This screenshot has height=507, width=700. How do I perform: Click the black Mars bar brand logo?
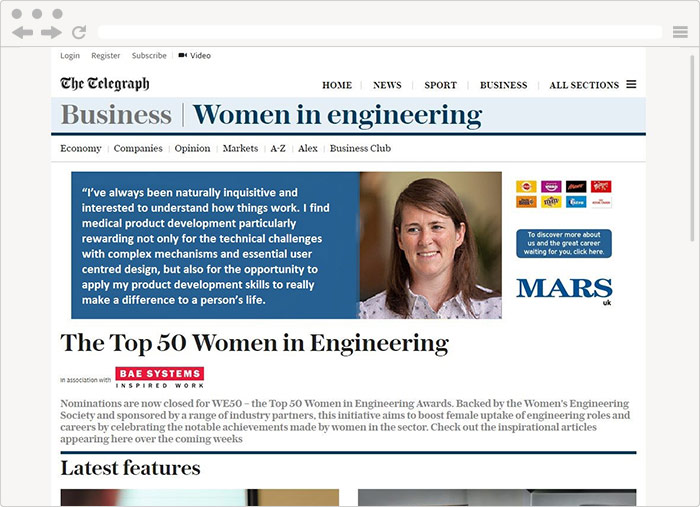[x=576, y=186]
